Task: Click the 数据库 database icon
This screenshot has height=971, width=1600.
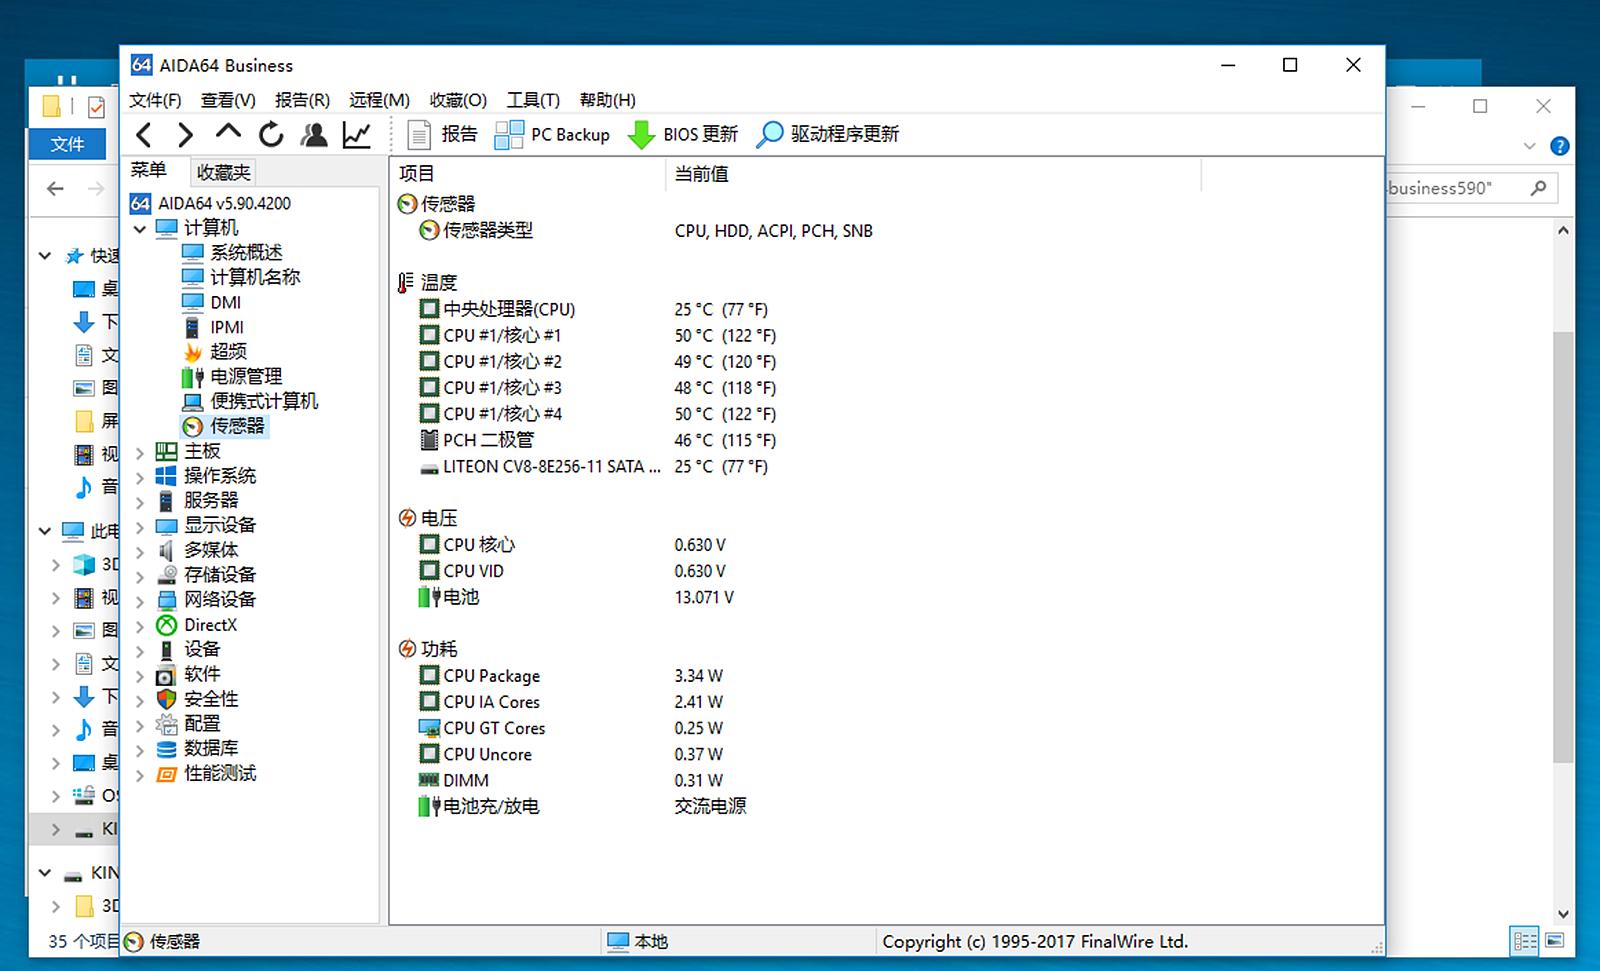Action: (x=166, y=748)
